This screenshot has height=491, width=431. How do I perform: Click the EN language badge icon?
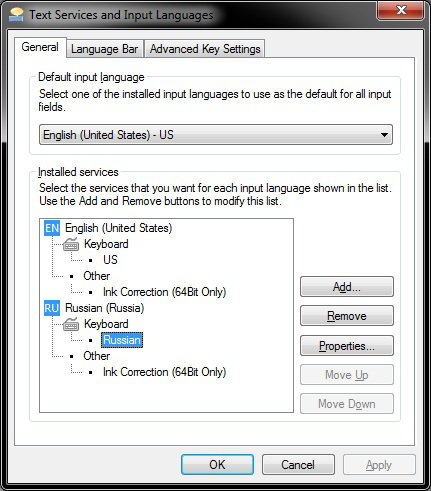click(52, 228)
